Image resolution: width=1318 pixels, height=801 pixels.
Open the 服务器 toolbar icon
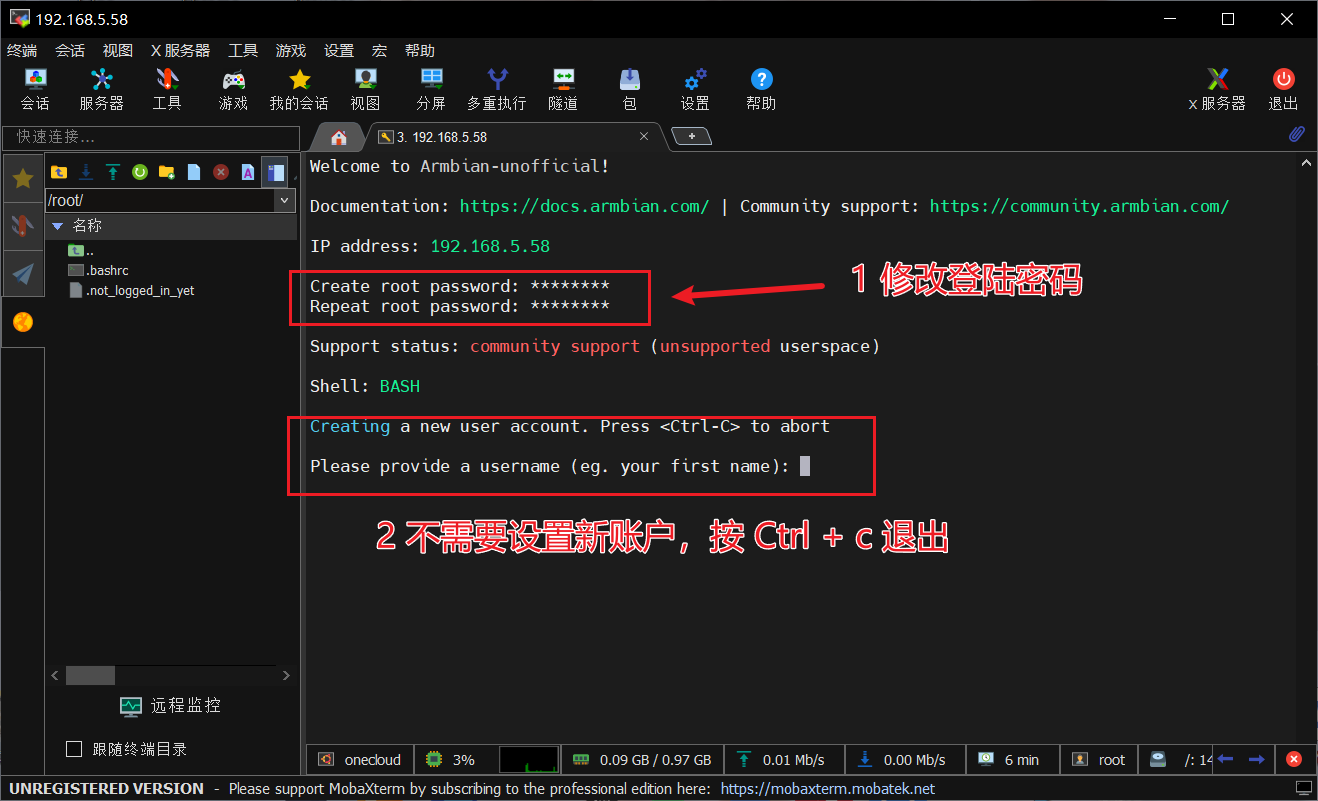(101, 89)
